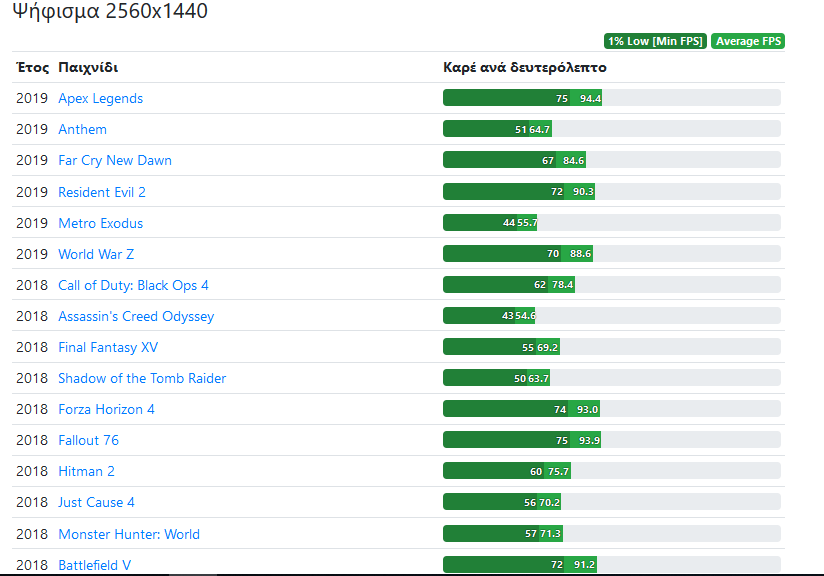Click the year 2018 in the Fallout 76 row
The width and height of the screenshot is (824, 576).
click(x=32, y=440)
